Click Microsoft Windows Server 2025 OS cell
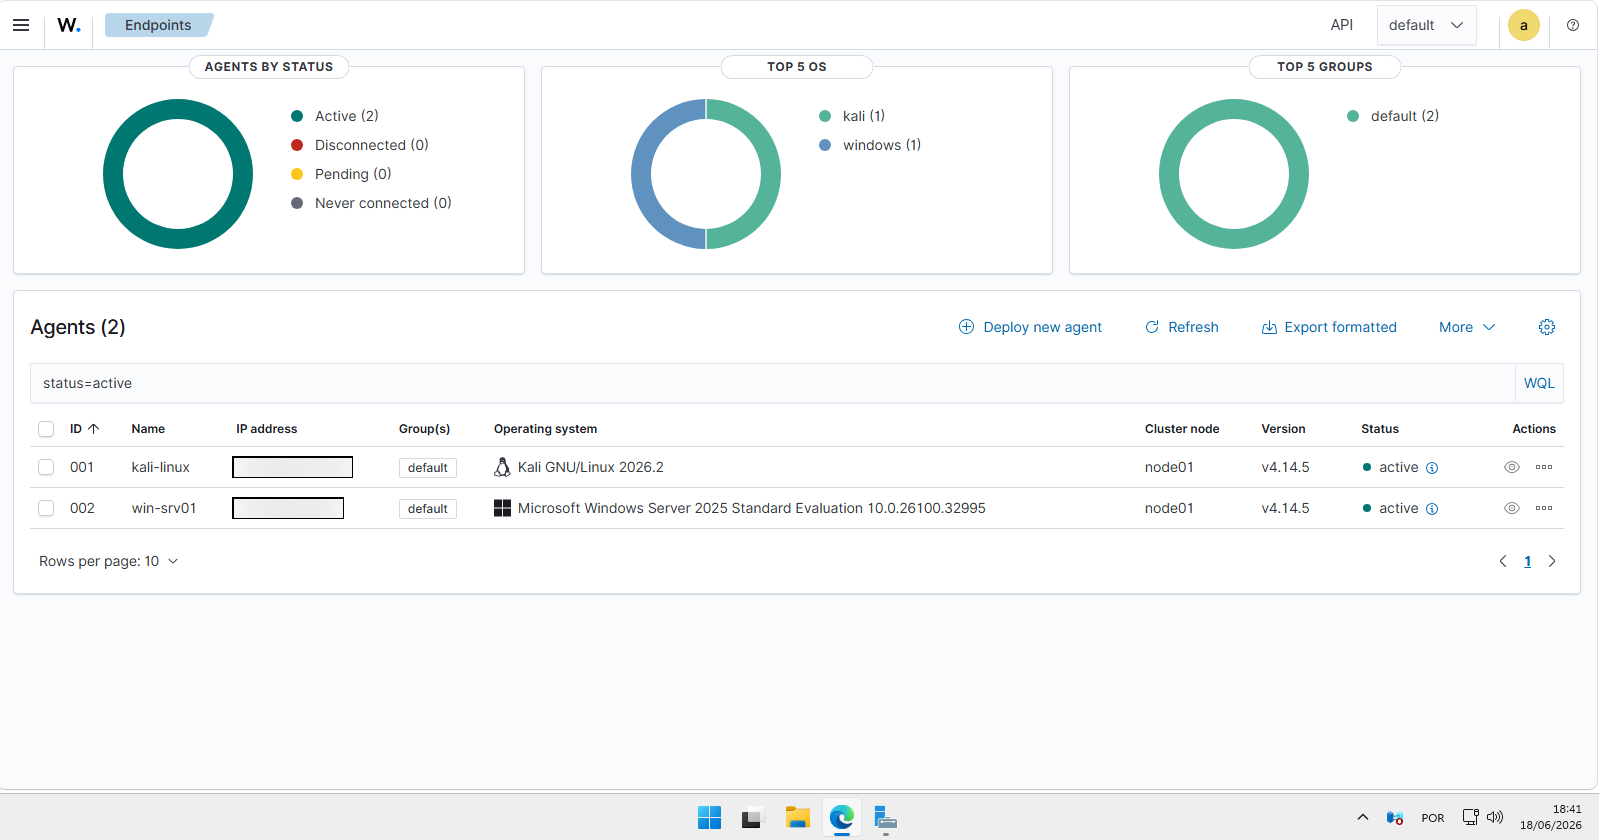The width and height of the screenshot is (1599, 840). pyautogui.click(x=740, y=508)
